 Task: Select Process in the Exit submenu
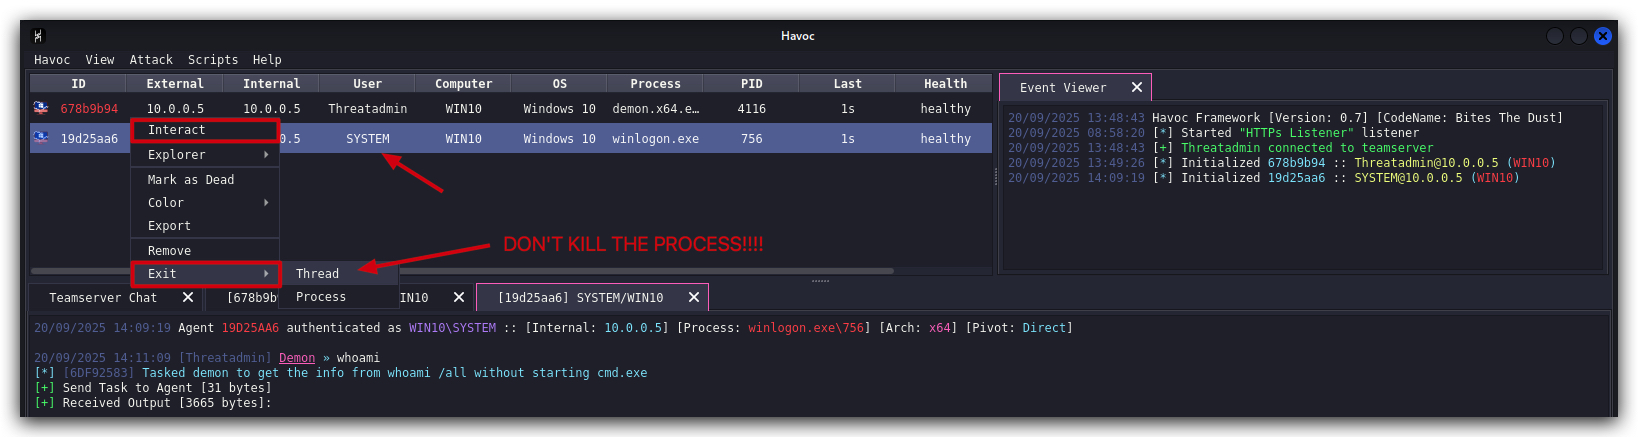[339, 297]
